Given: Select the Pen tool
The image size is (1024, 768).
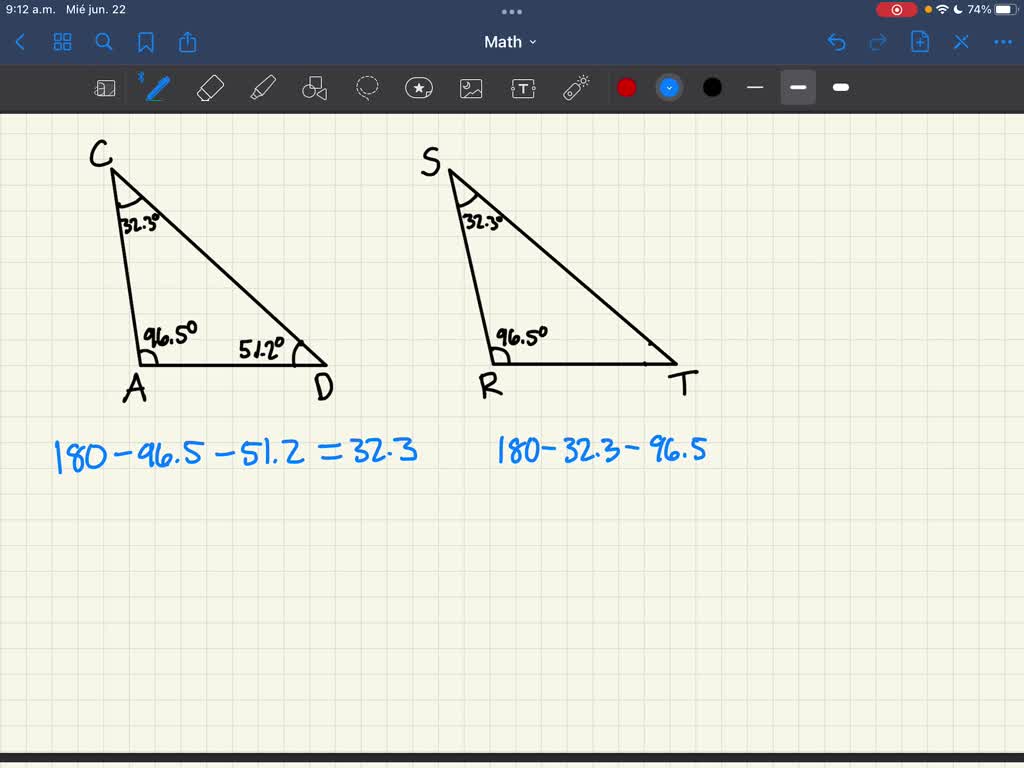Looking at the screenshot, I should coord(155,87).
